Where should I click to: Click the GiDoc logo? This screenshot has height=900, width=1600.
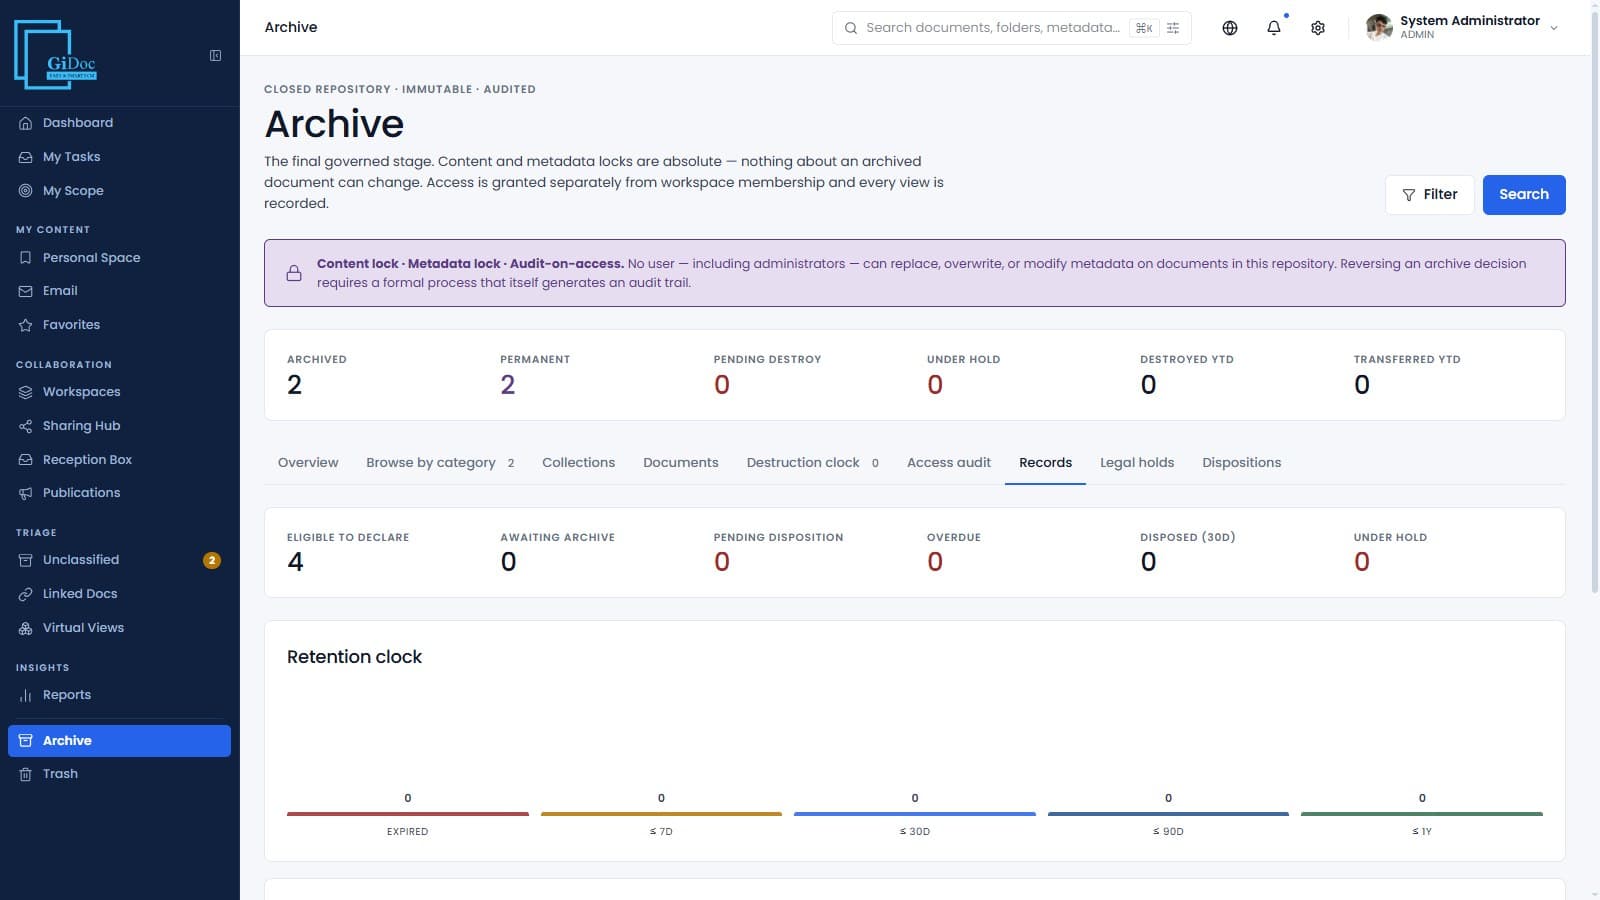click(x=56, y=55)
